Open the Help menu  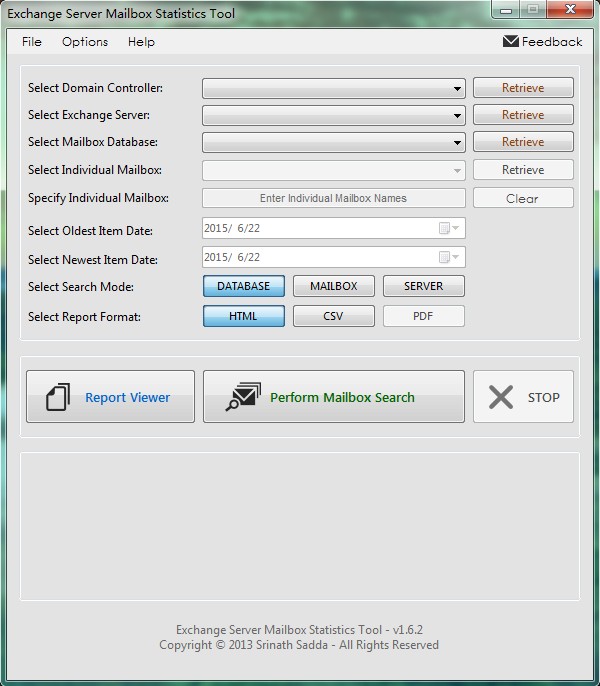tap(141, 42)
